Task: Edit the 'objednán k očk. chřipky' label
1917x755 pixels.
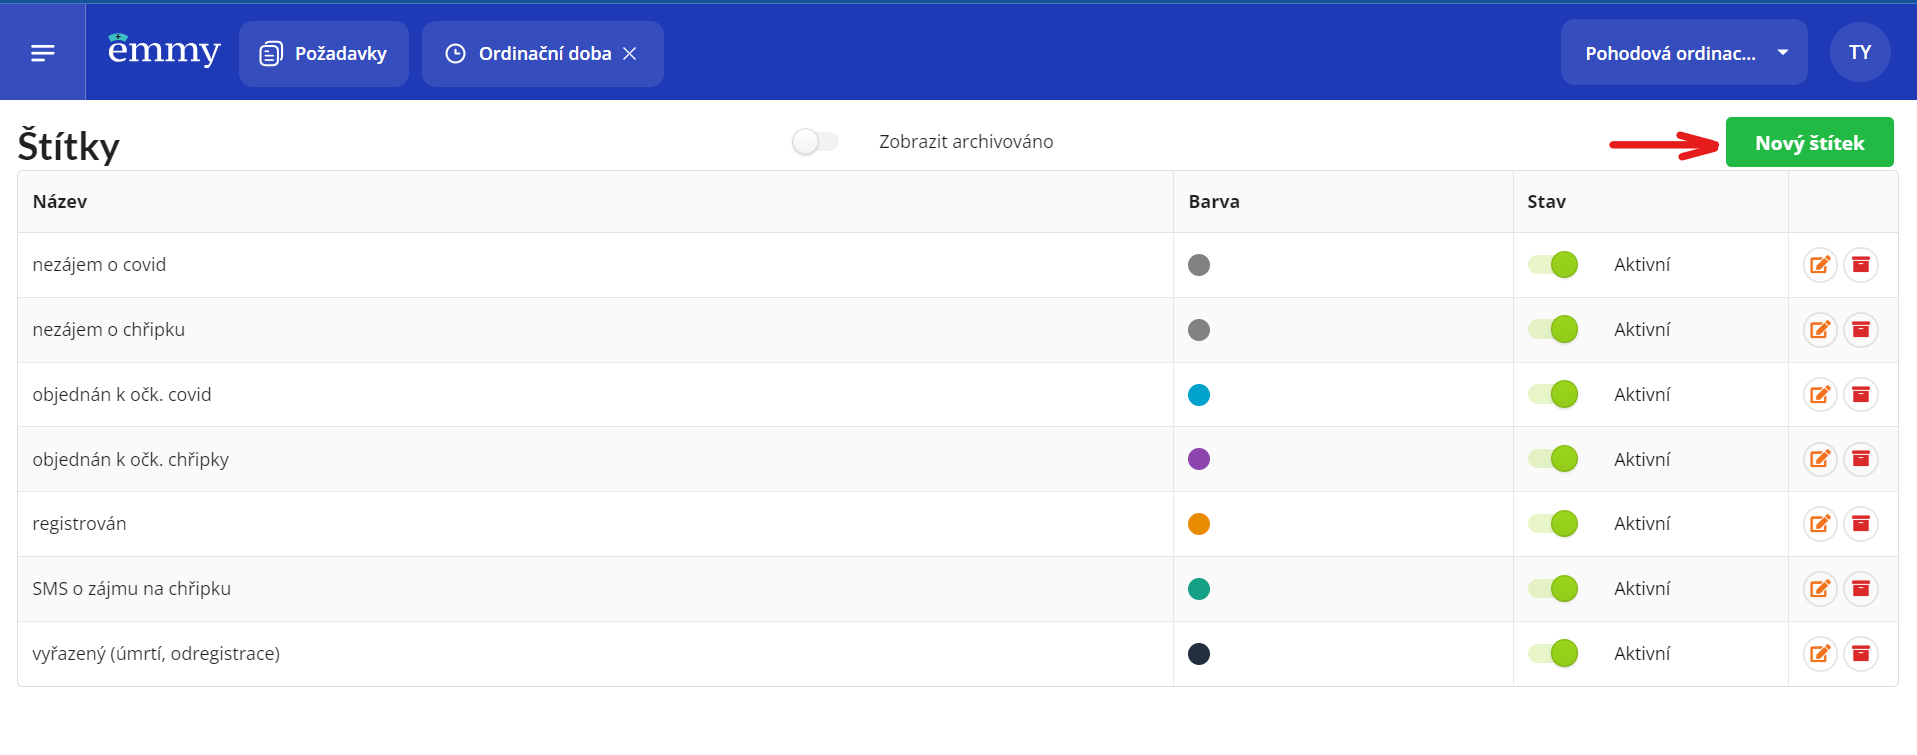Action: tap(1820, 459)
